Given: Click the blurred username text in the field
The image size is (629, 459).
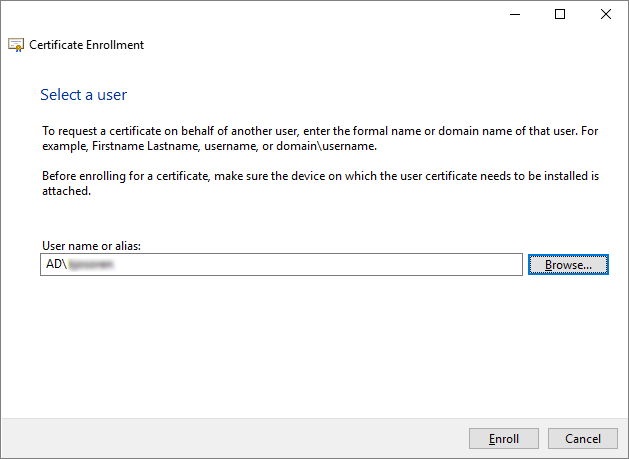Looking at the screenshot, I should [88, 264].
